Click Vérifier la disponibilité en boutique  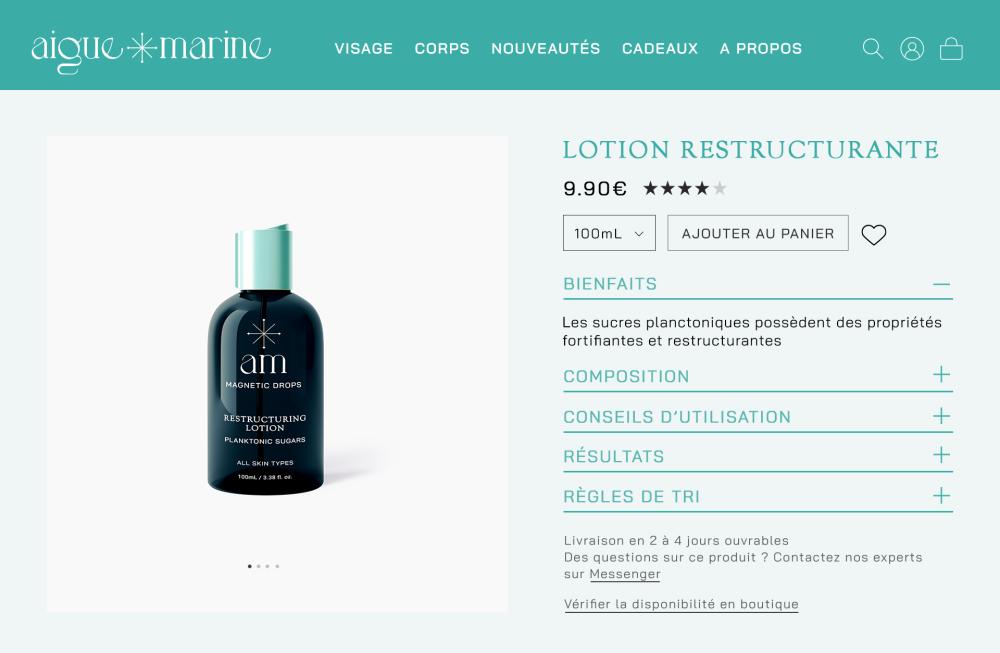pyautogui.click(x=681, y=604)
